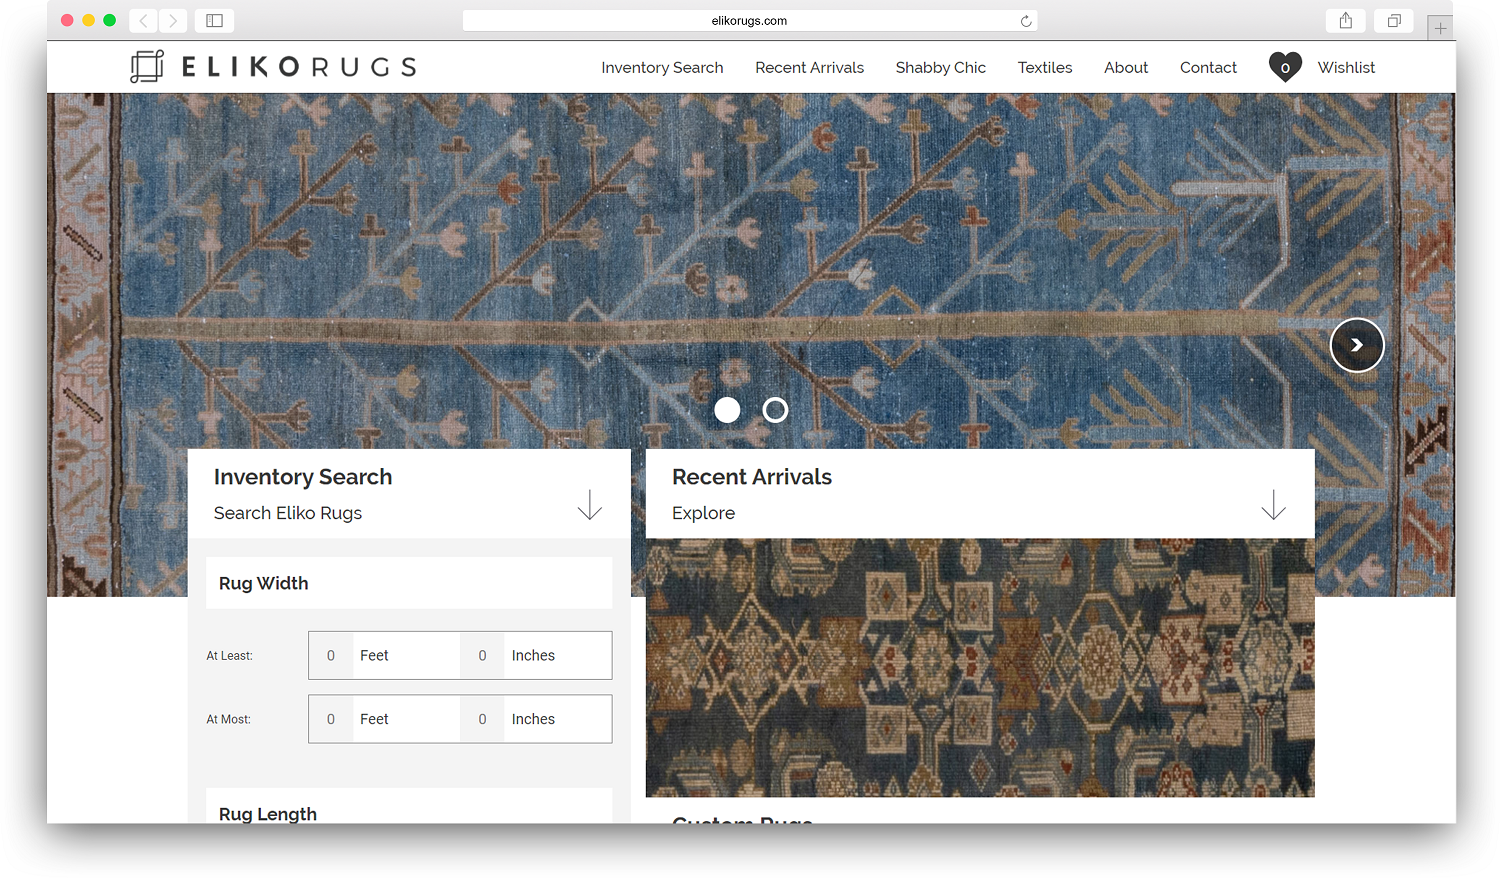
Task: Add a new browser tab
Action: pos(1439,28)
